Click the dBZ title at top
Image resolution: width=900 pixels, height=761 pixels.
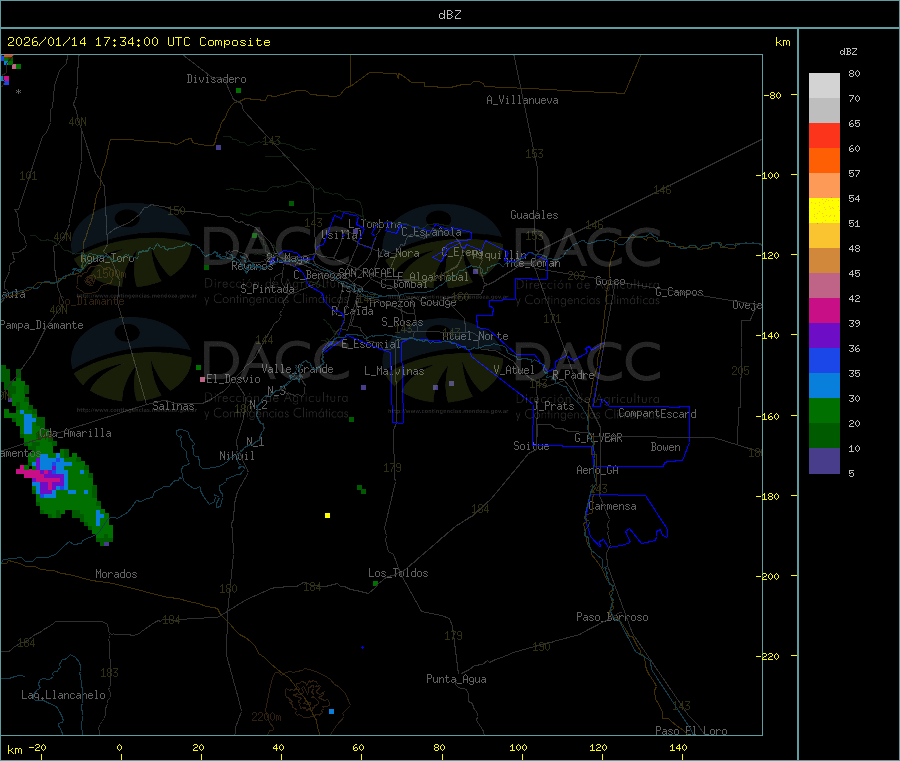[449, 15]
